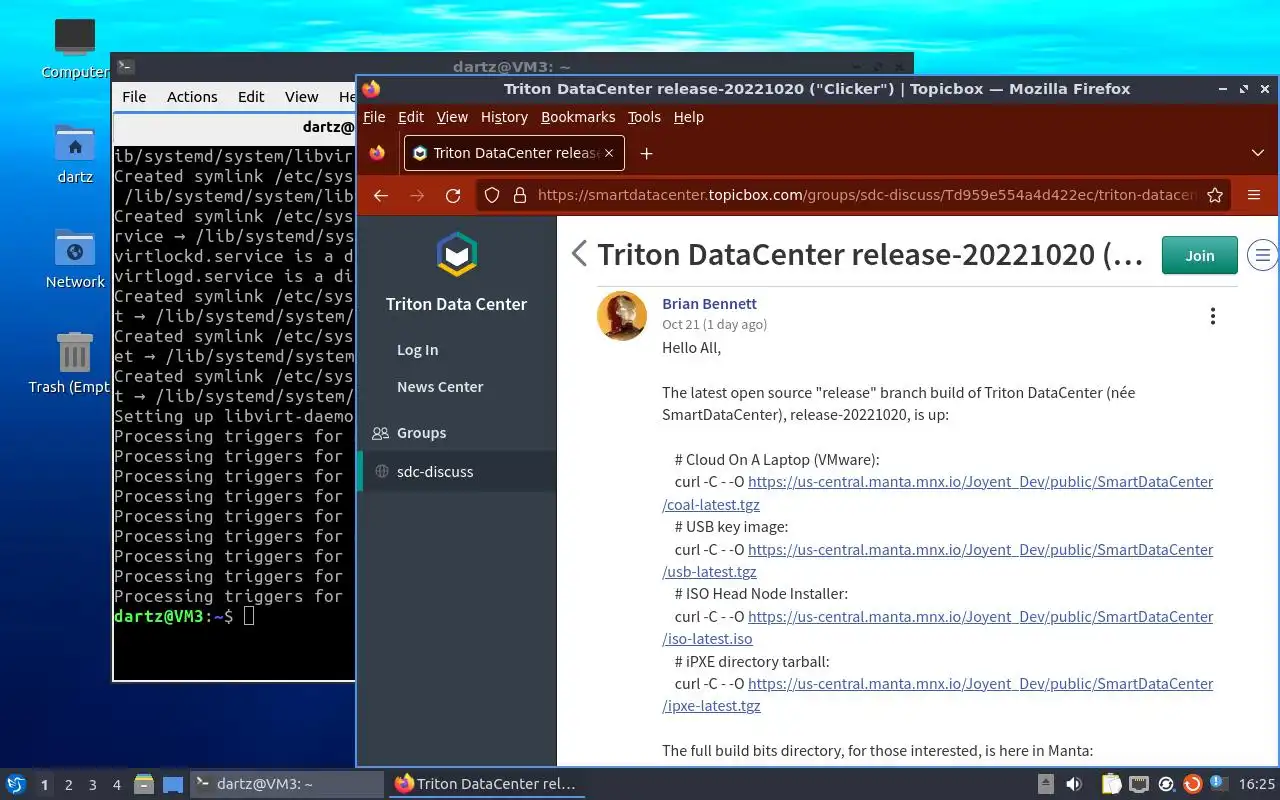Switch to workspace 4 in taskbar
Image resolution: width=1280 pixels, height=800 pixels.
[117, 785]
